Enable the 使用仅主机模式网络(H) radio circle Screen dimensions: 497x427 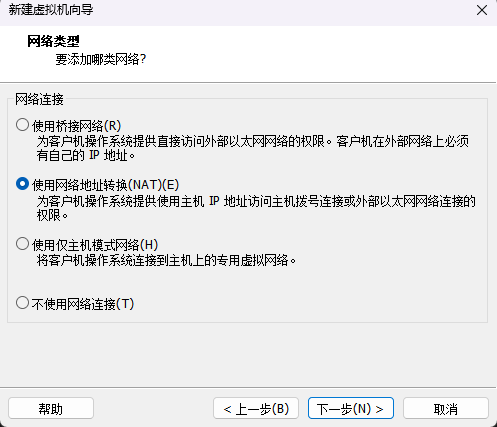22,244
